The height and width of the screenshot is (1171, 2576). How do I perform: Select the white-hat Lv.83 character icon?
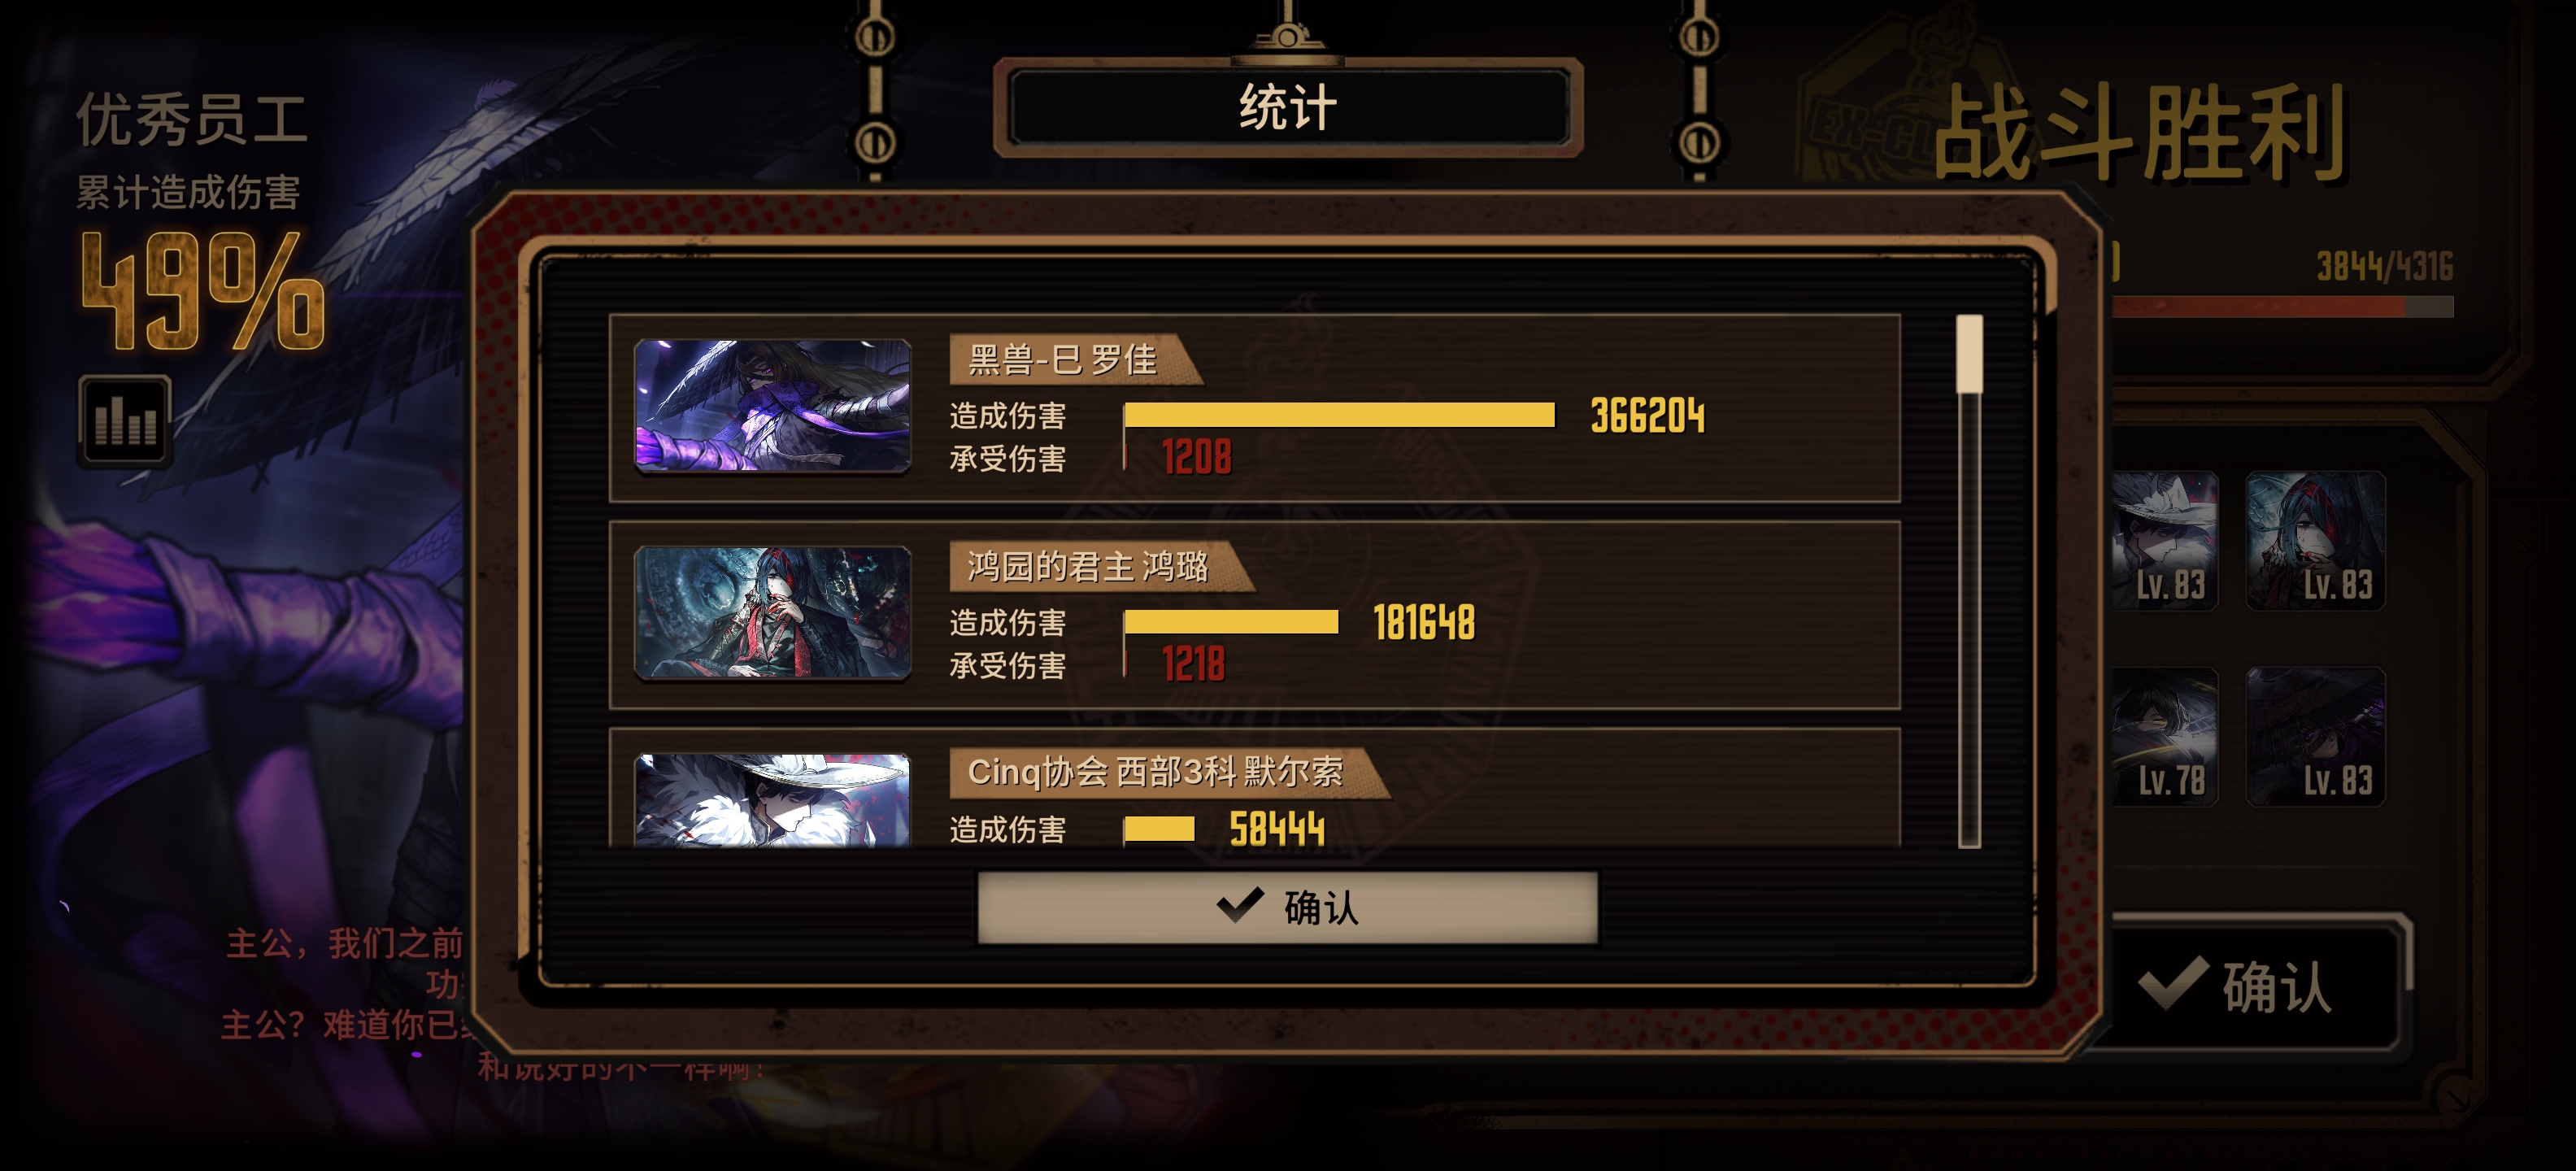[2165, 541]
